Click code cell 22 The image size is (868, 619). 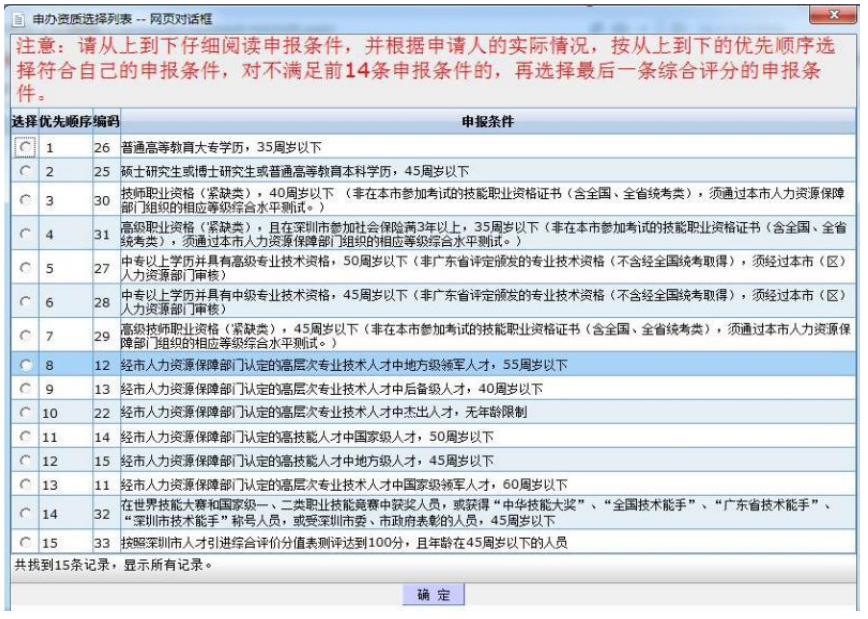(x=102, y=412)
